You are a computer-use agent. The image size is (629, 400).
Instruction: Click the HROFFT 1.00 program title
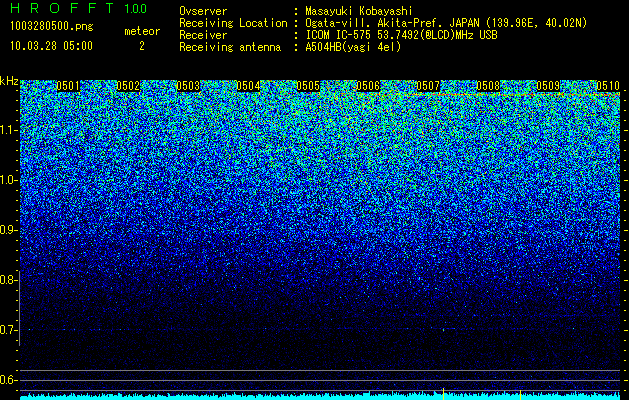coord(78,8)
